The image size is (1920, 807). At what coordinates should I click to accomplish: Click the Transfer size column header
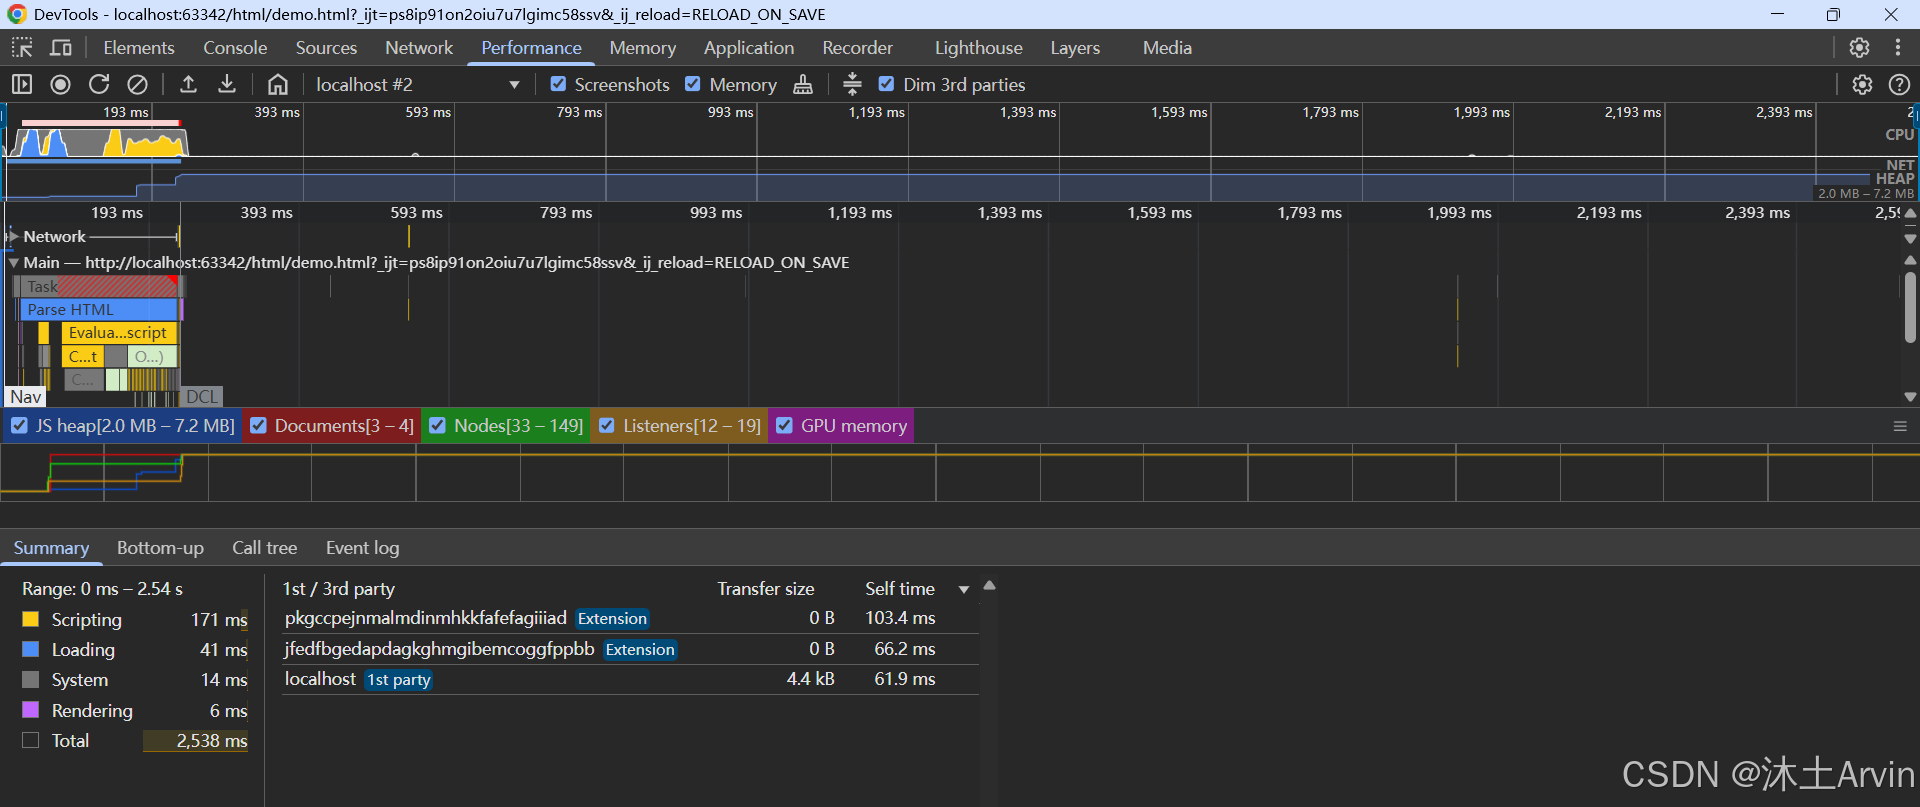pos(765,589)
